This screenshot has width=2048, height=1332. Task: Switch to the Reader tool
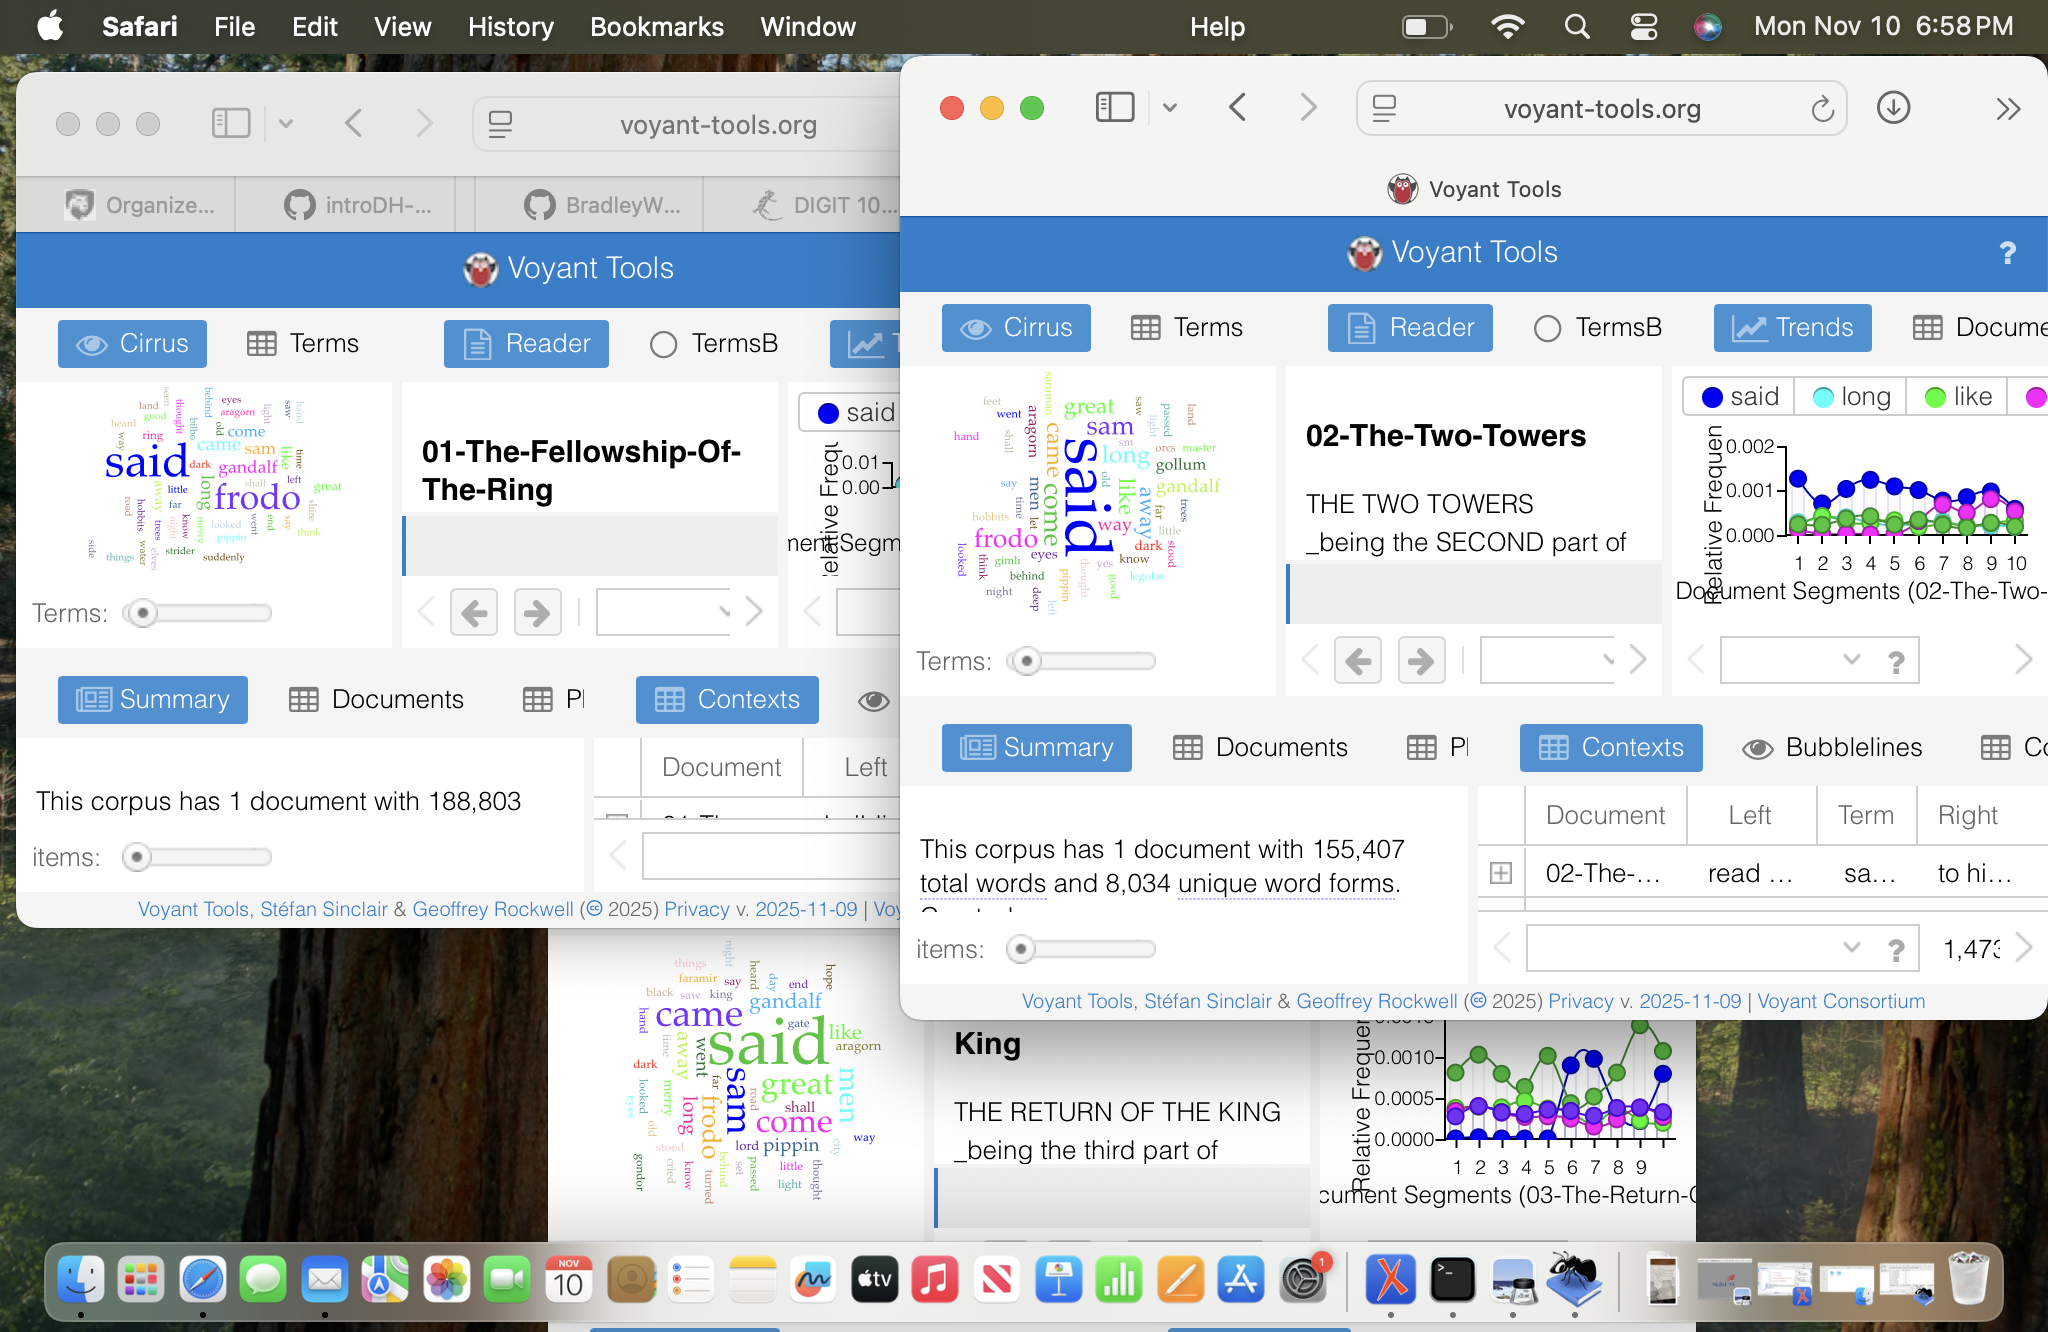pos(1409,328)
